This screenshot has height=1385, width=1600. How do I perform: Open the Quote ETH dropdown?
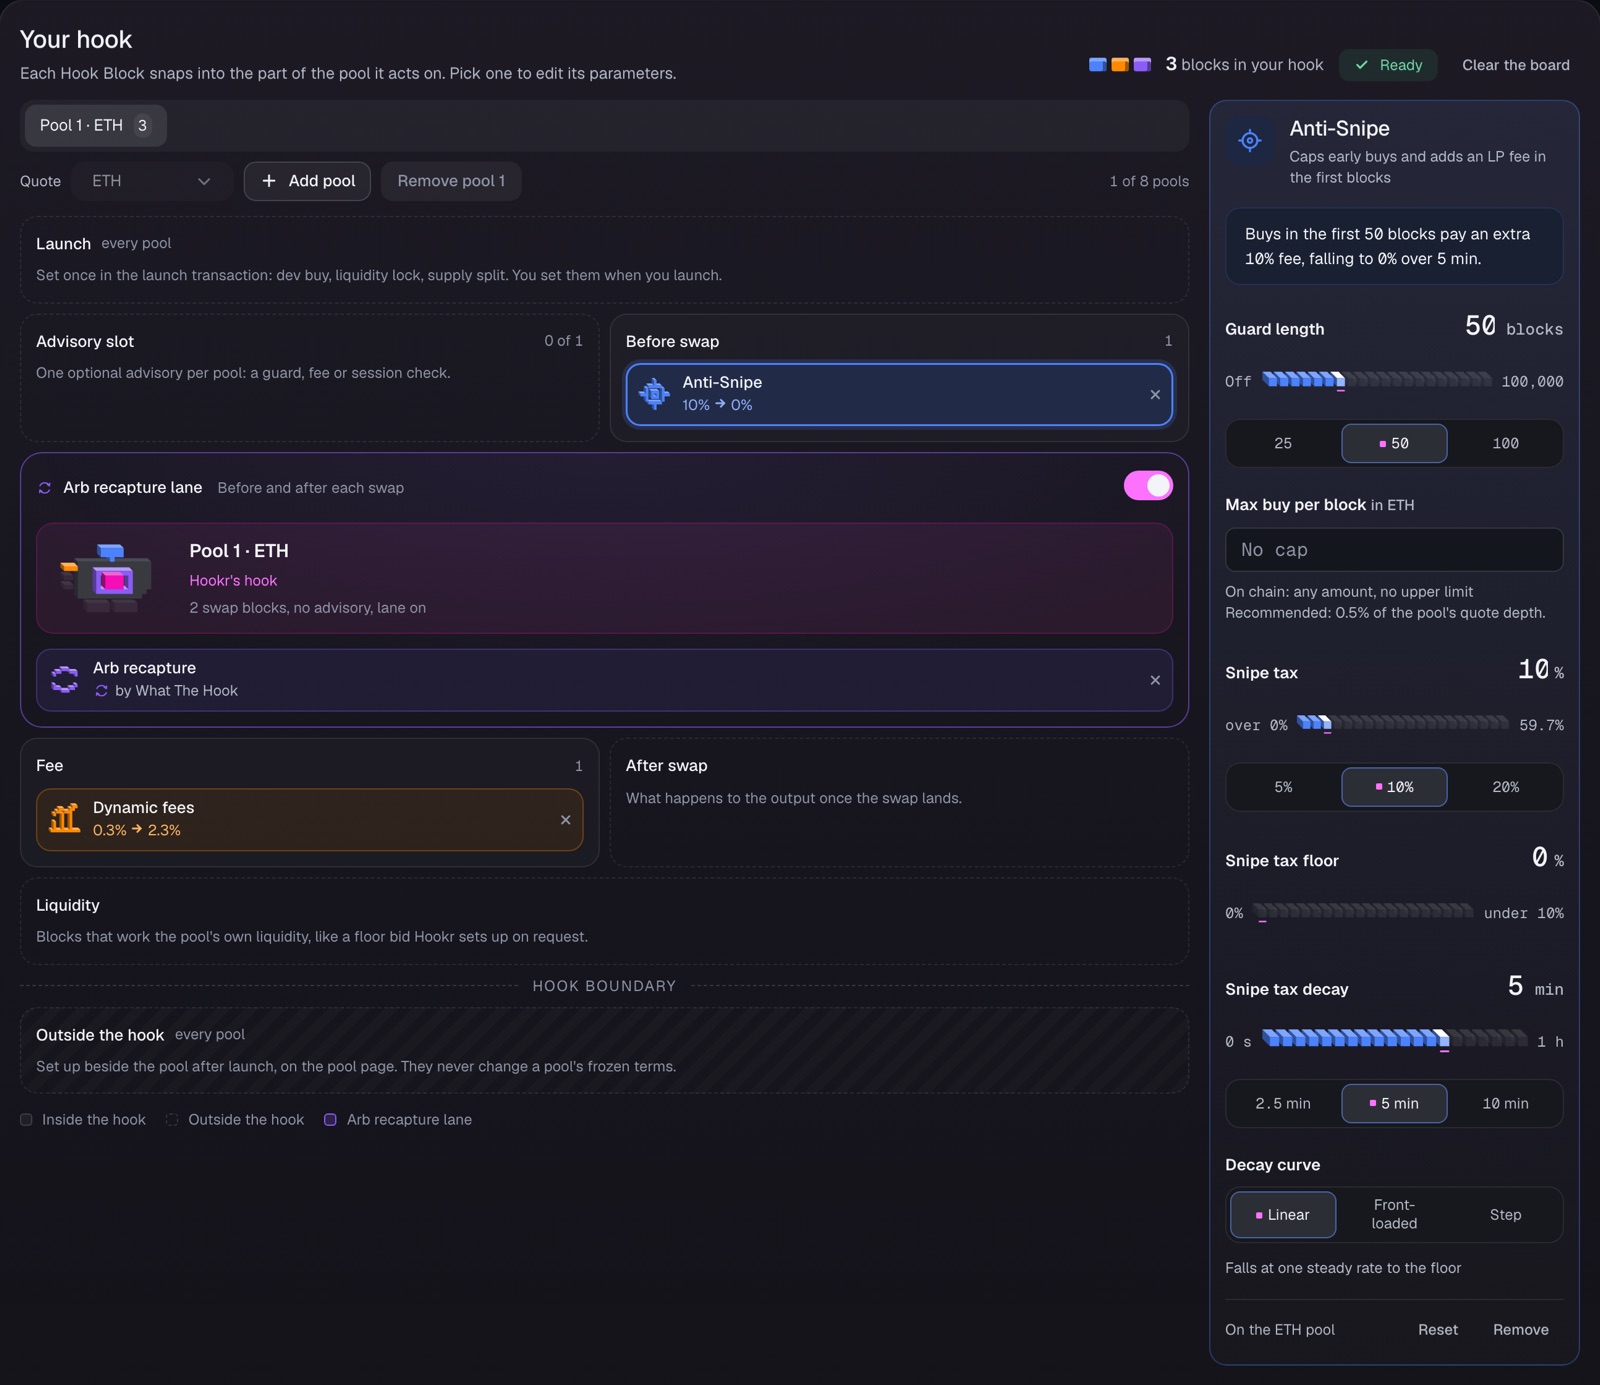pyautogui.click(x=152, y=181)
